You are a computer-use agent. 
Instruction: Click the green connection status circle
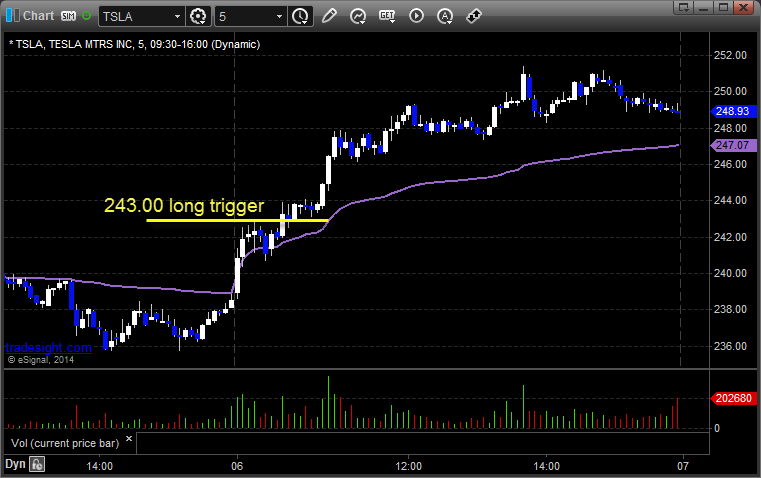[86, 16]
